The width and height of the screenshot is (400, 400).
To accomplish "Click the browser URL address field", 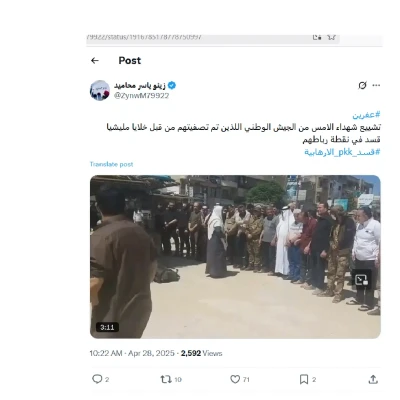I will [213, 37].
